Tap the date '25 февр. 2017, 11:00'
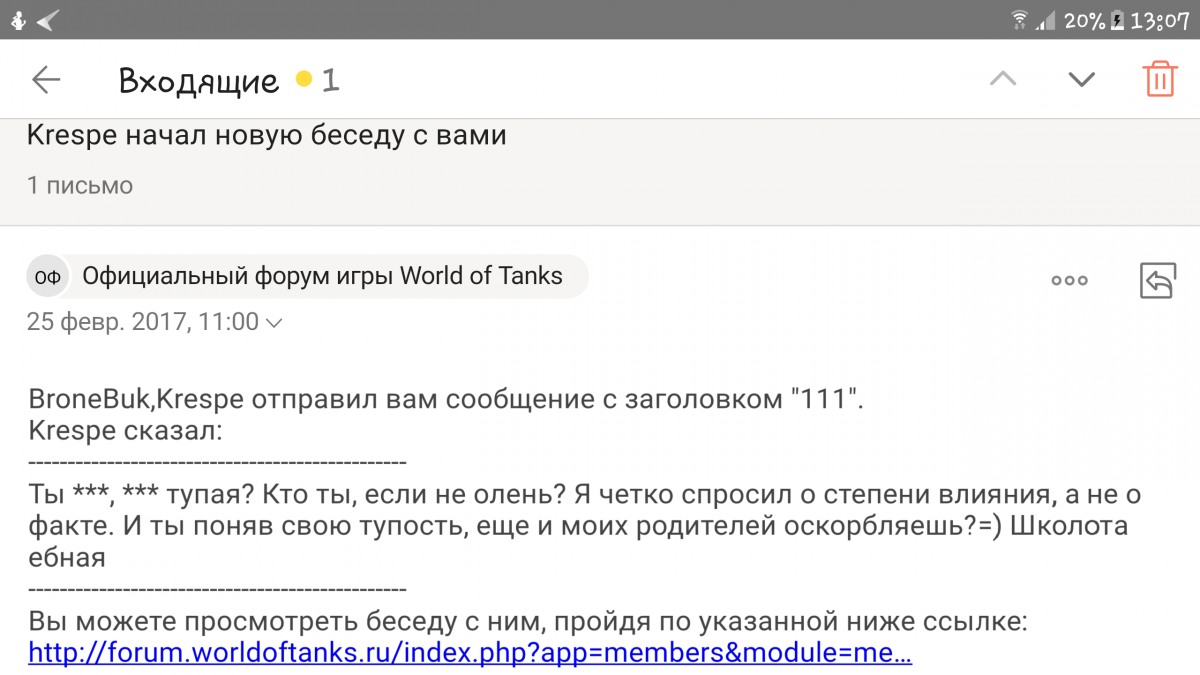This screenshot has width=1200, height=675. point(143,322)
